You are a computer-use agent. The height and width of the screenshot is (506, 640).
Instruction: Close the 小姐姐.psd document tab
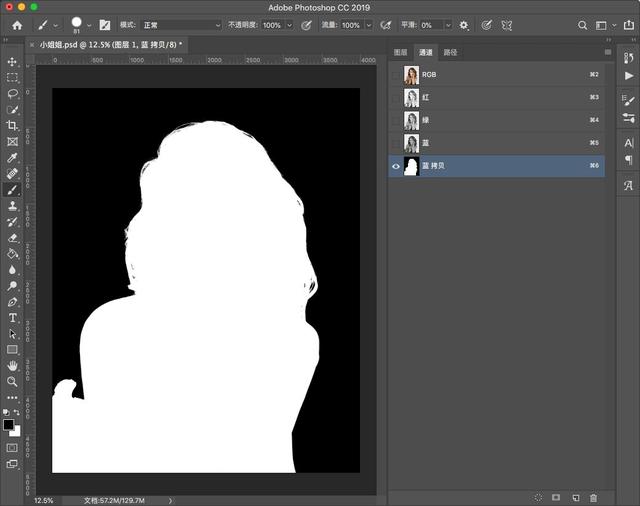(x=32, y=45)
